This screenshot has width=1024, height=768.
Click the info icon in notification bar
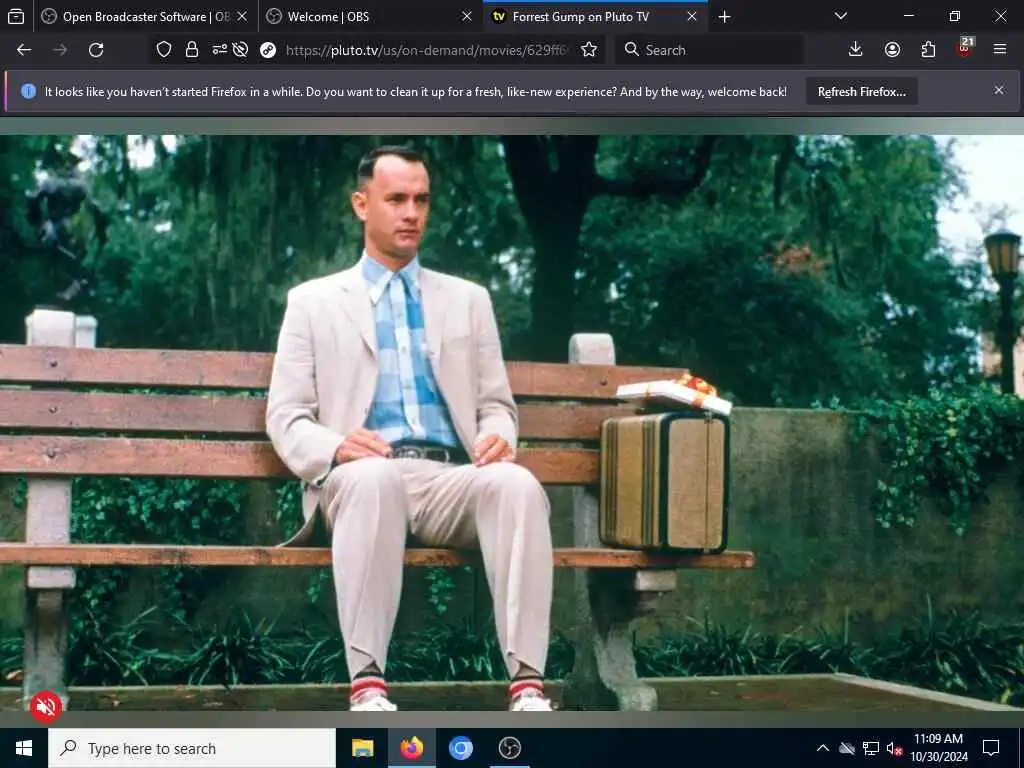pyautogui.click(x=28, y=91)
